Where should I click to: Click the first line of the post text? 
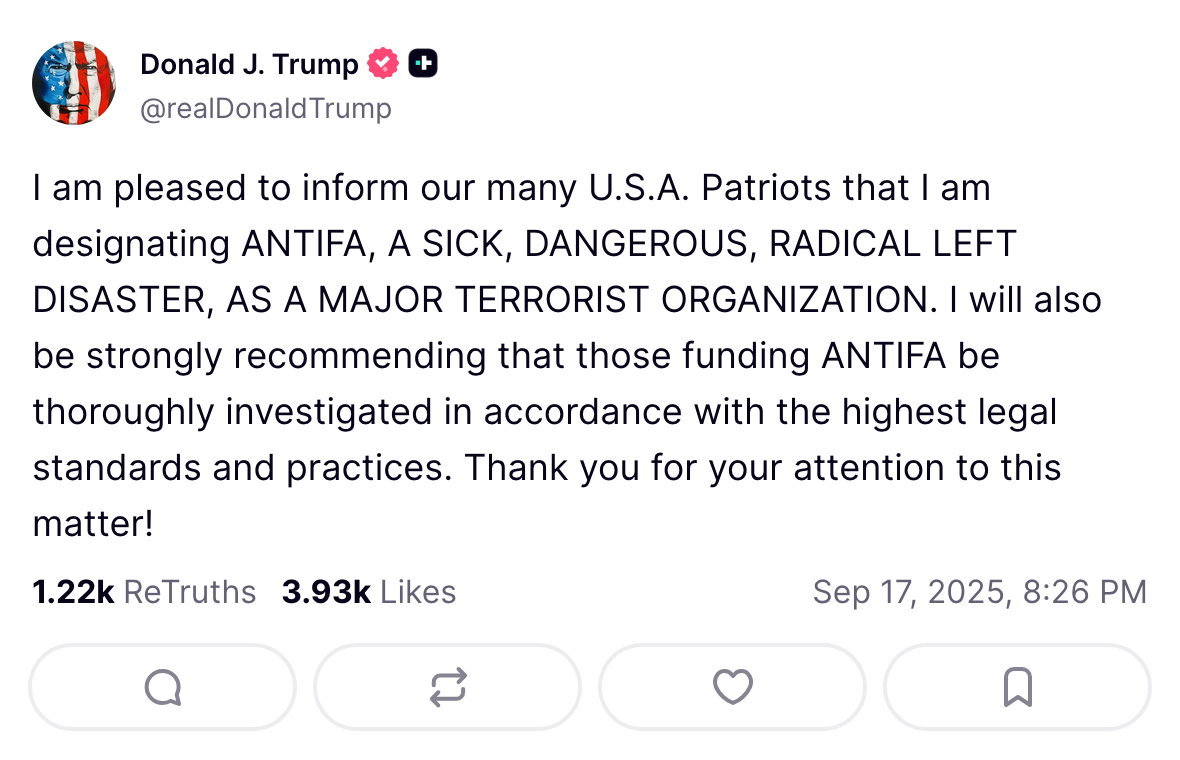512,188
